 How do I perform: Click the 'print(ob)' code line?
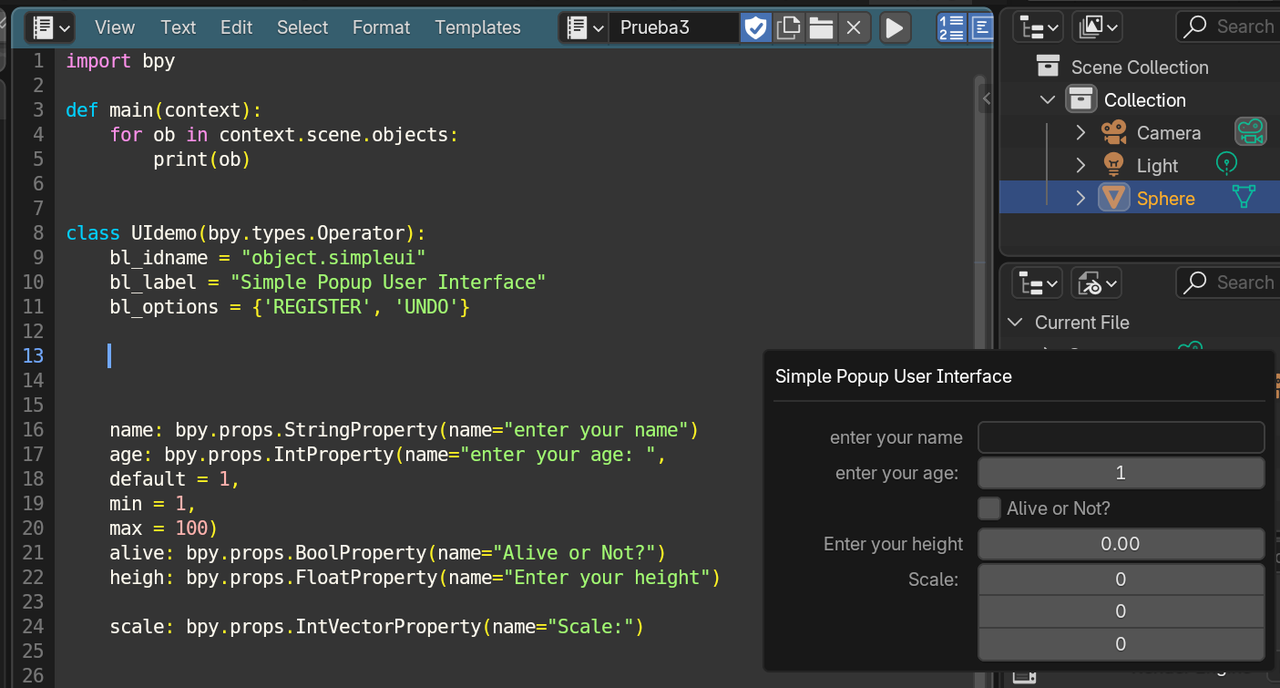tap(201, 159)
